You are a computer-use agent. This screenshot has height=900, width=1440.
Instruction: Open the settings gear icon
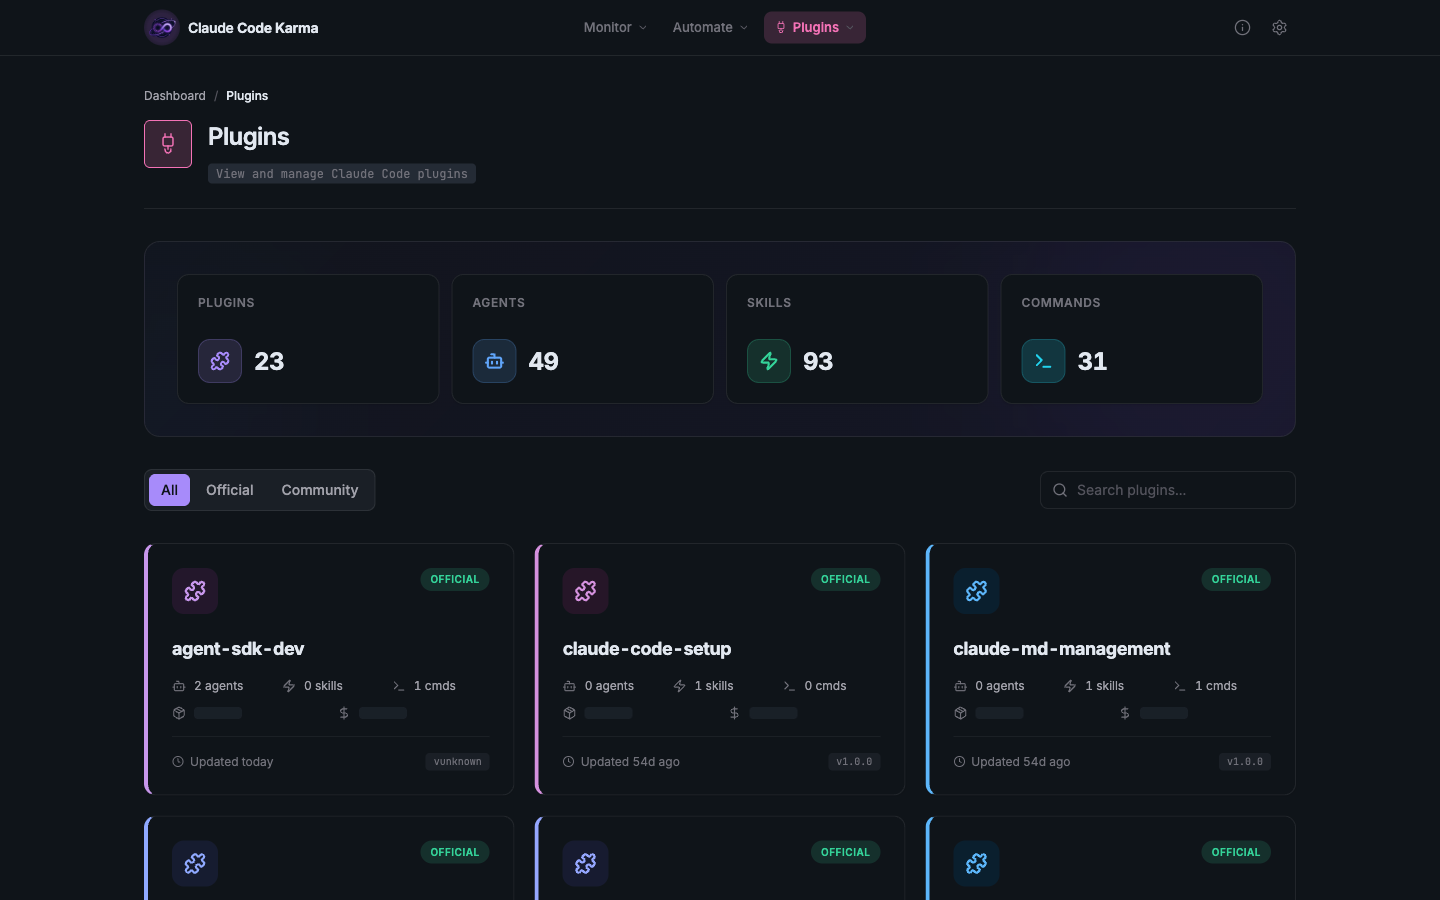click(x=1279, y=28)
